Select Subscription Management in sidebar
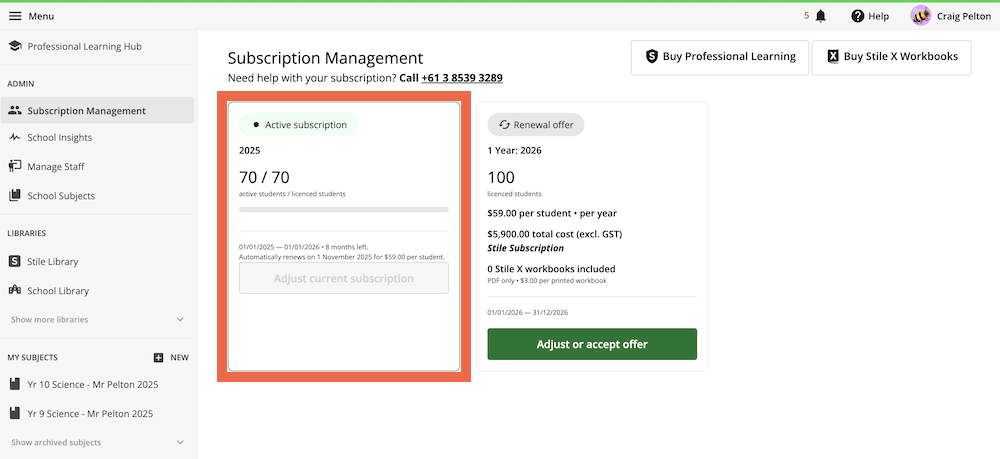The height and width of the screenshot is (459, 1000). [x=98, y=110]
